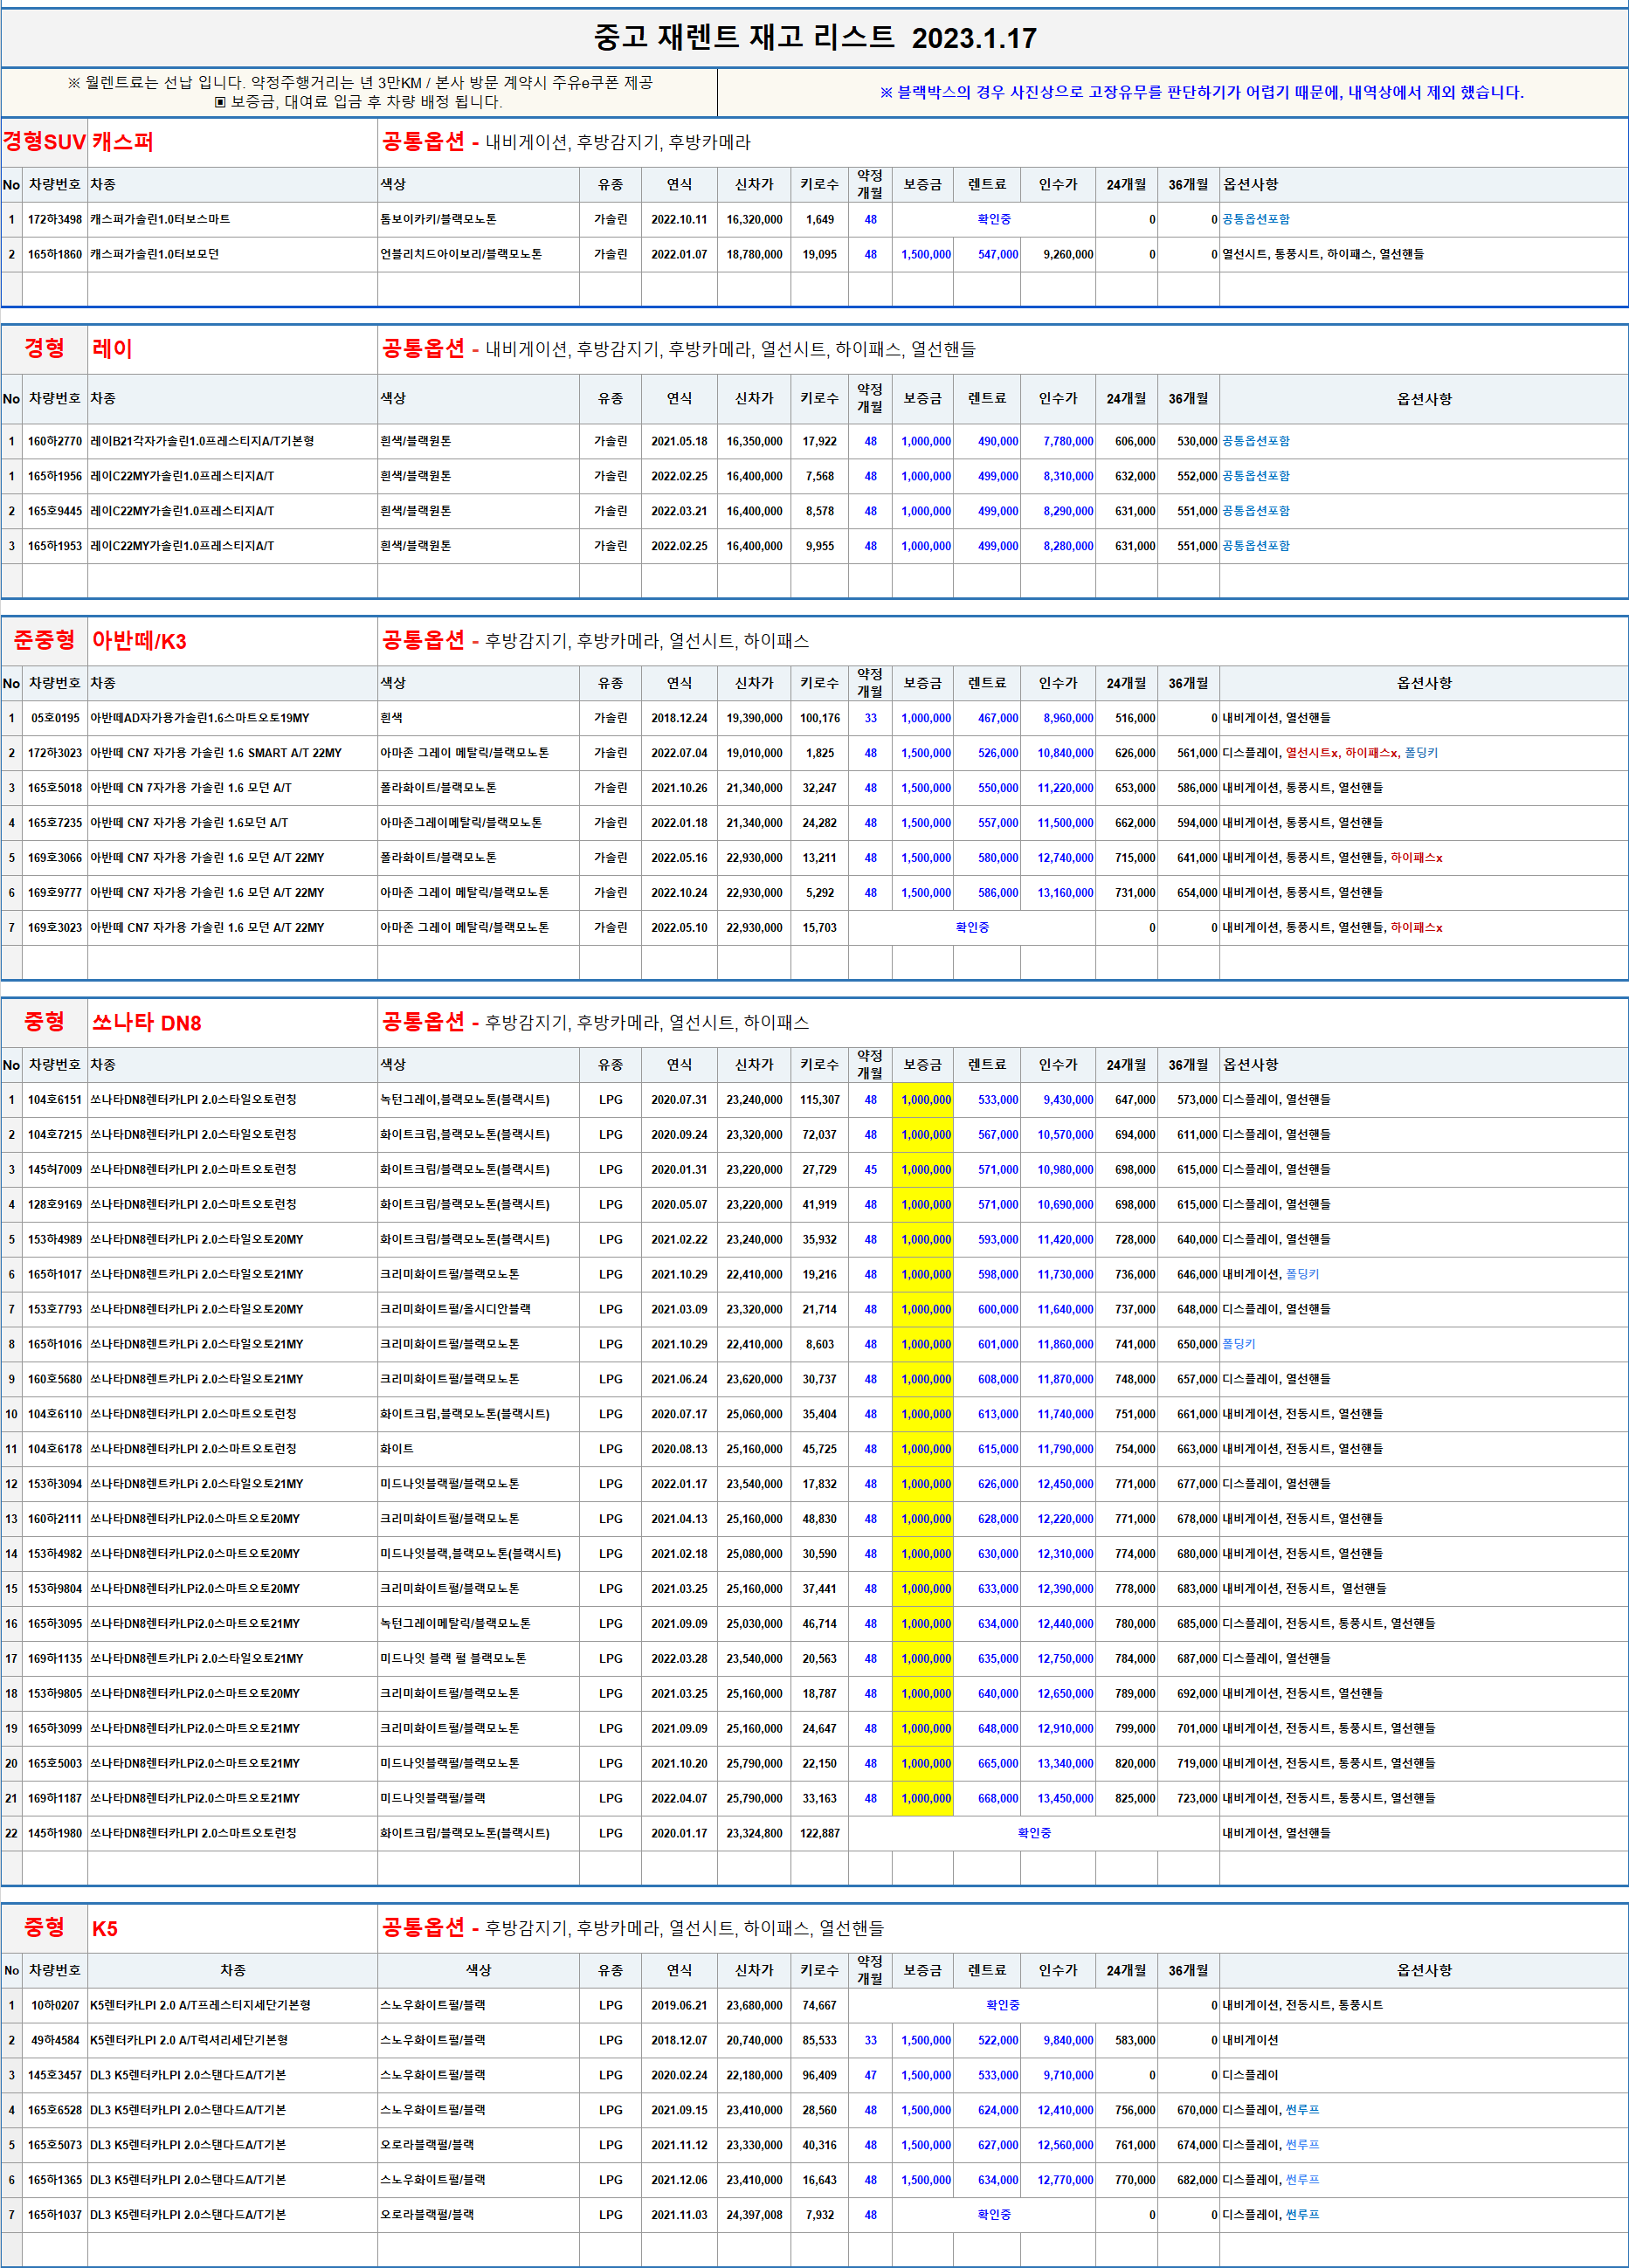Screen dimensions: 1629x2268
Task: Click vehicle number 165호9445
Action: pyautogui.click(x=55, y=511)
